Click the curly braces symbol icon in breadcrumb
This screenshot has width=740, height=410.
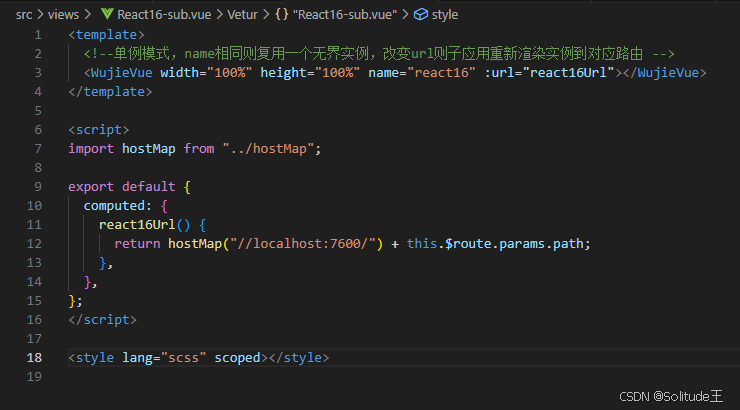tap(282, 15)
